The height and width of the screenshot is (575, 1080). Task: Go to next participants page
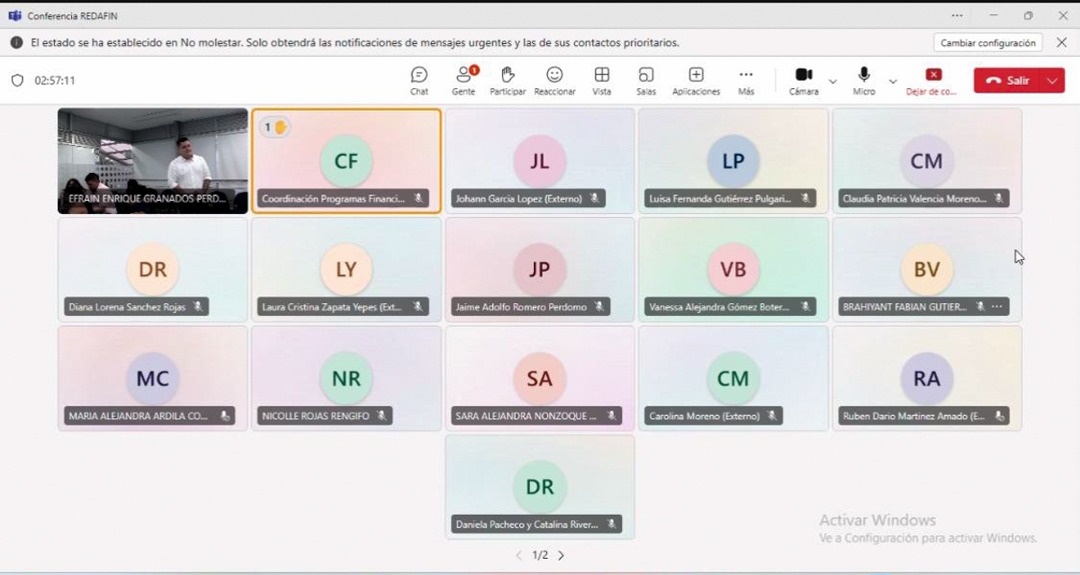(x=561, y=555)
